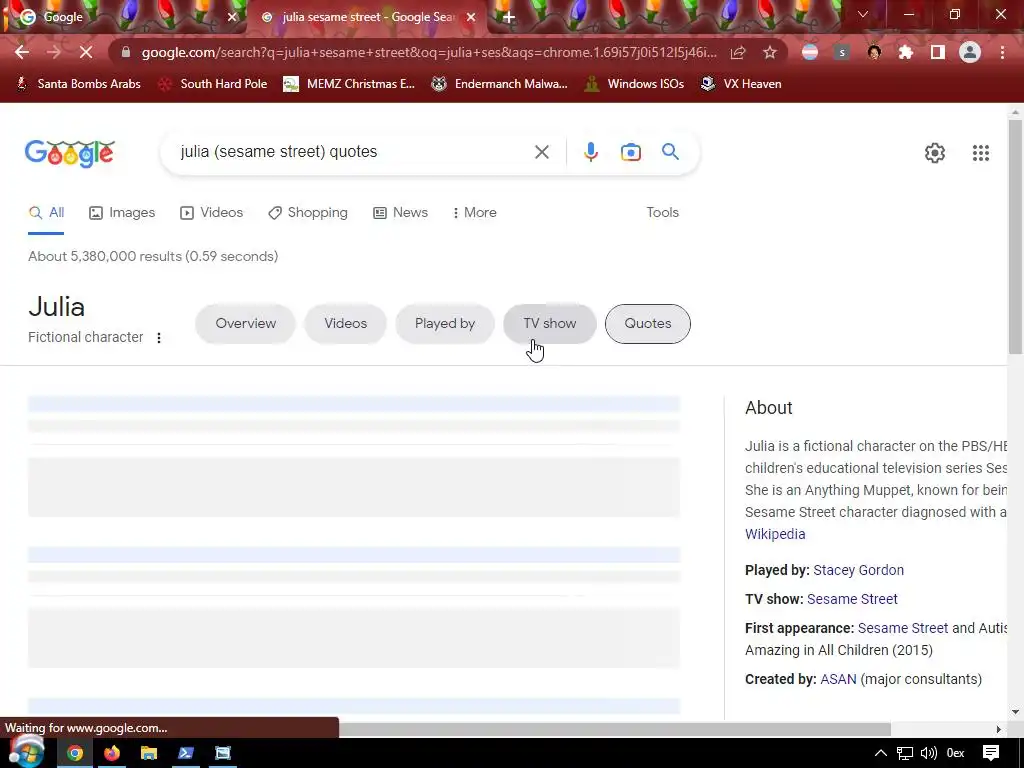Viewport: 1024px width, 768px height.
Task: Open Chrome extensions puzzle menu
Action: pyautogui.click(x=906, y=52)
